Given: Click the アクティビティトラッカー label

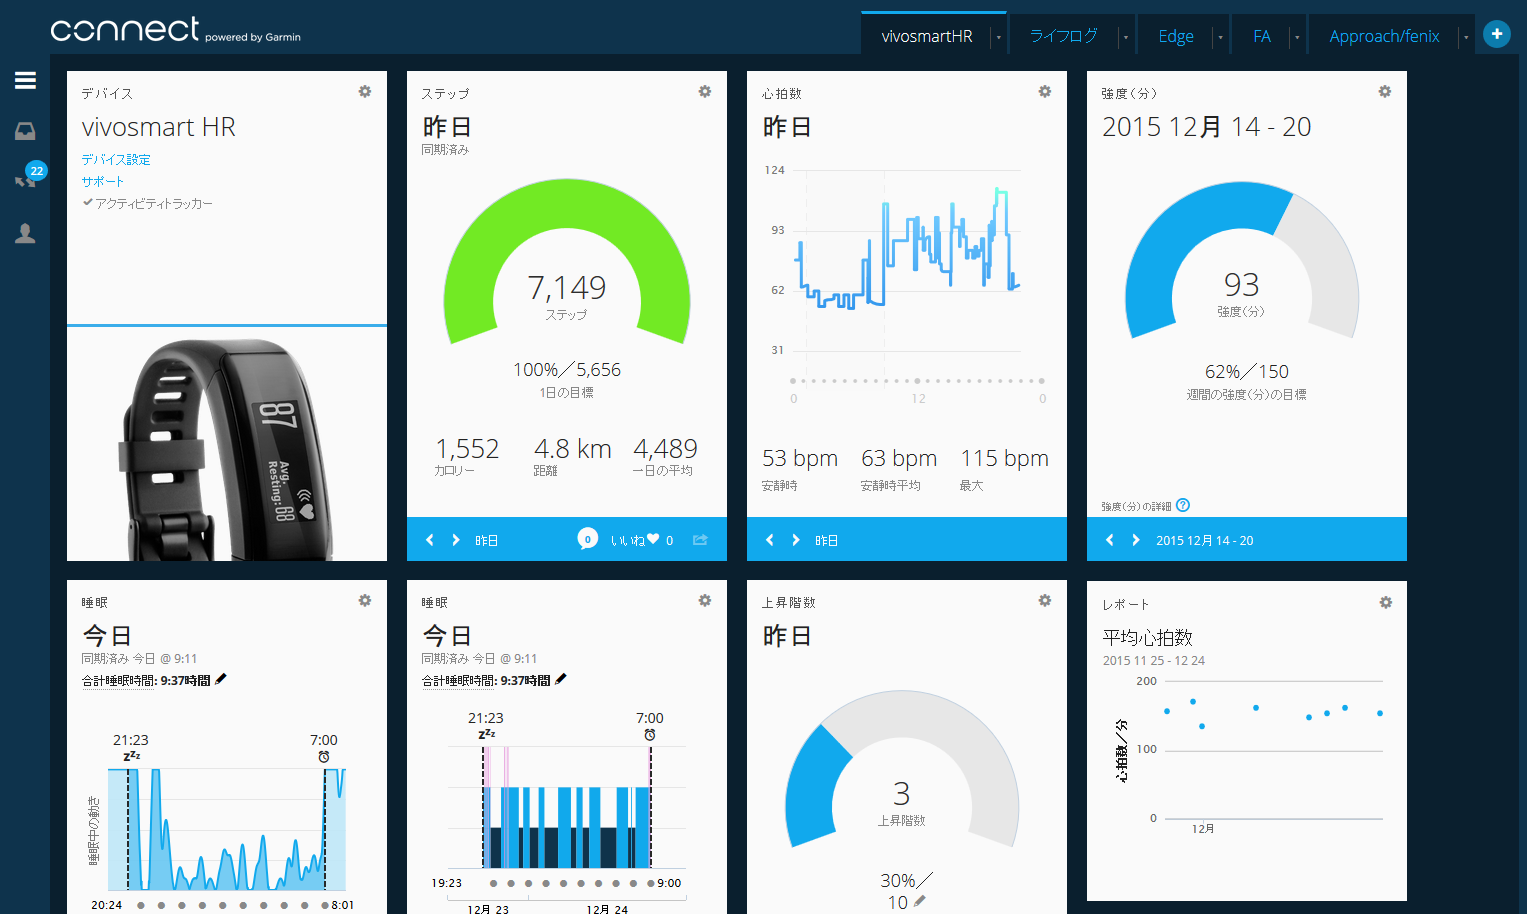Looking at the screenshot, I should pyautogui.click(x=153, y=203).
